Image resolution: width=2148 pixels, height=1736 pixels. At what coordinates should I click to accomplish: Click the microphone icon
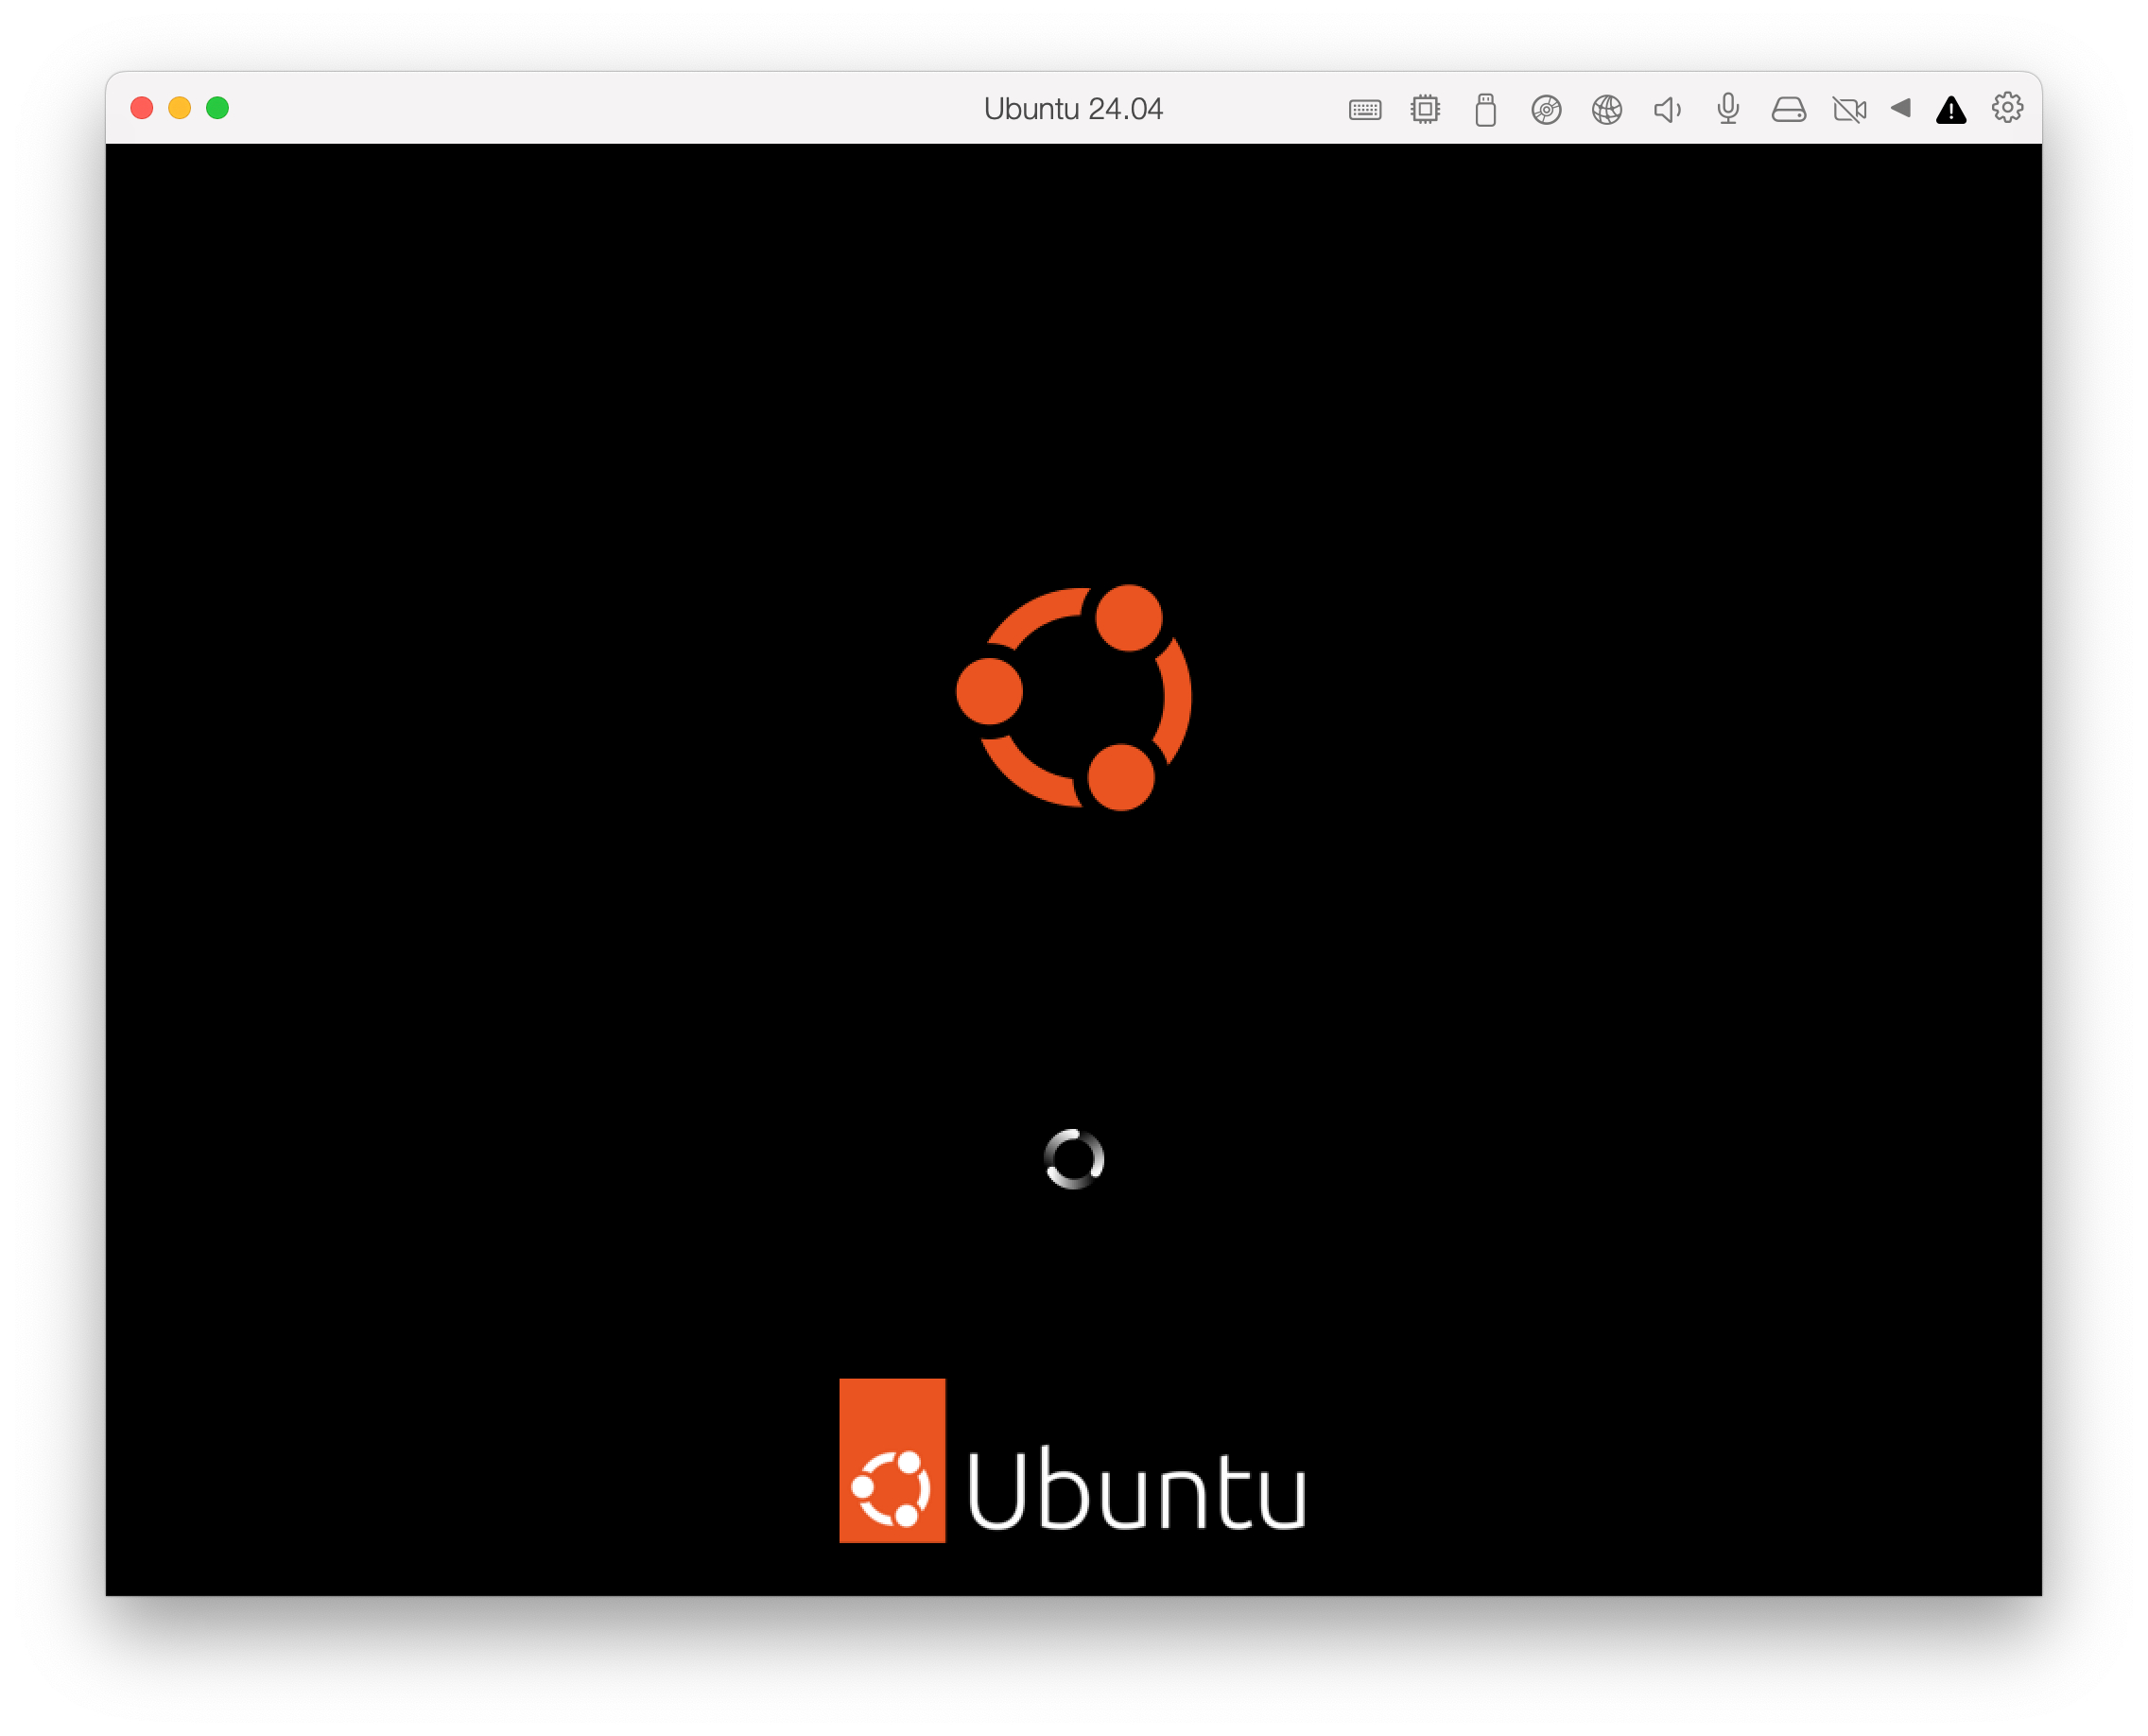1728,108
